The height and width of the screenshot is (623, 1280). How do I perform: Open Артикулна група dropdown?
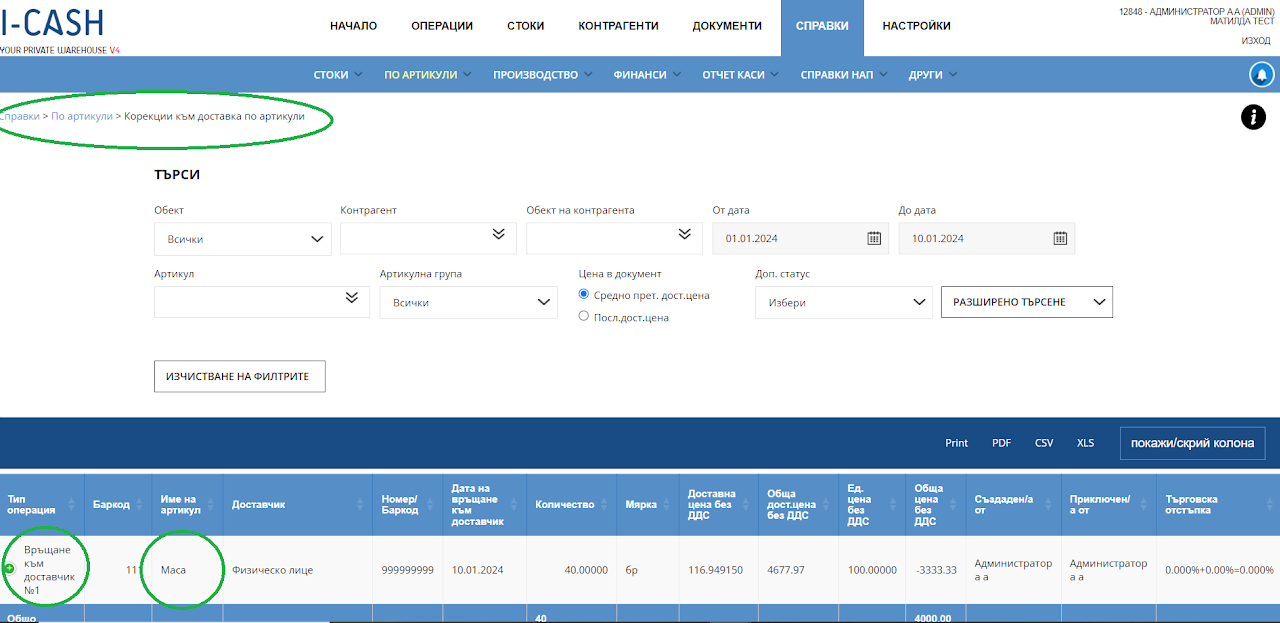468,302
